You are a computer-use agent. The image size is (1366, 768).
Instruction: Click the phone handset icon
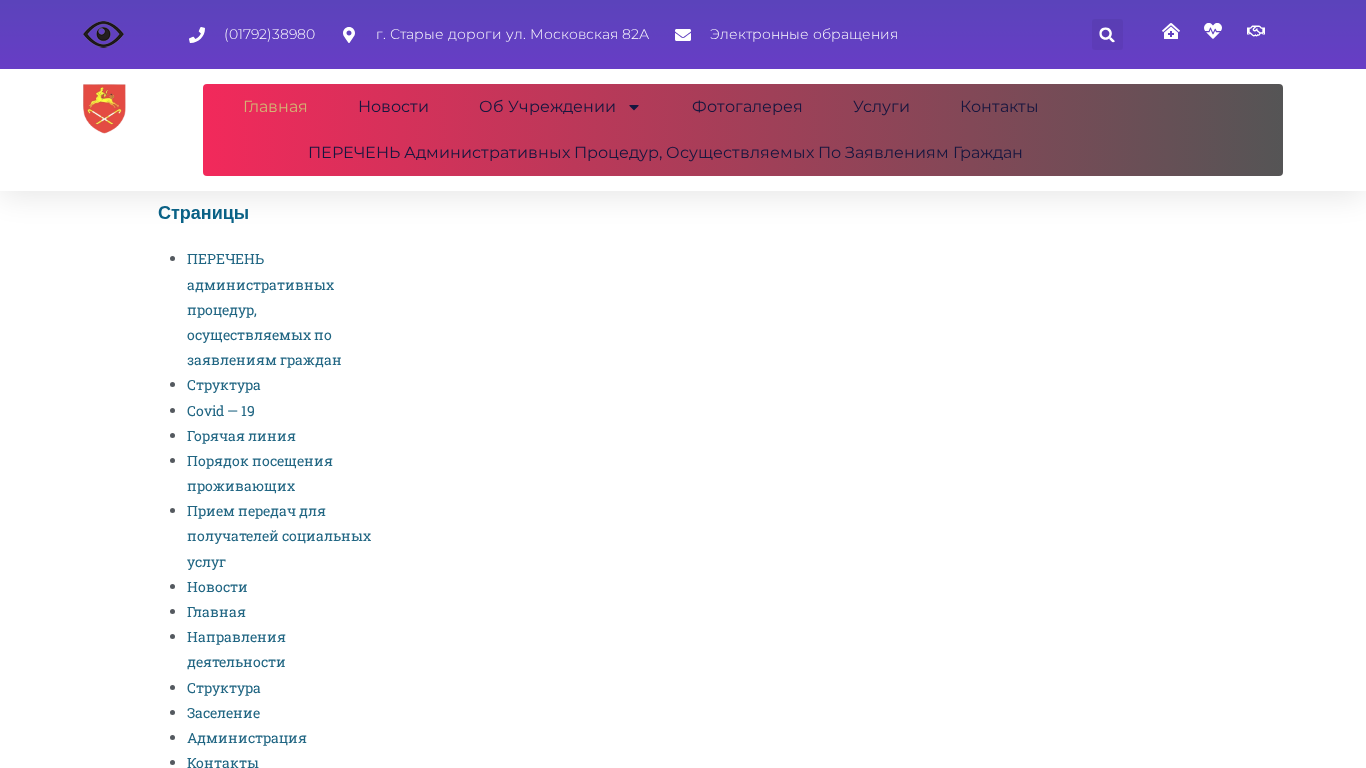[x=197, y=35]
